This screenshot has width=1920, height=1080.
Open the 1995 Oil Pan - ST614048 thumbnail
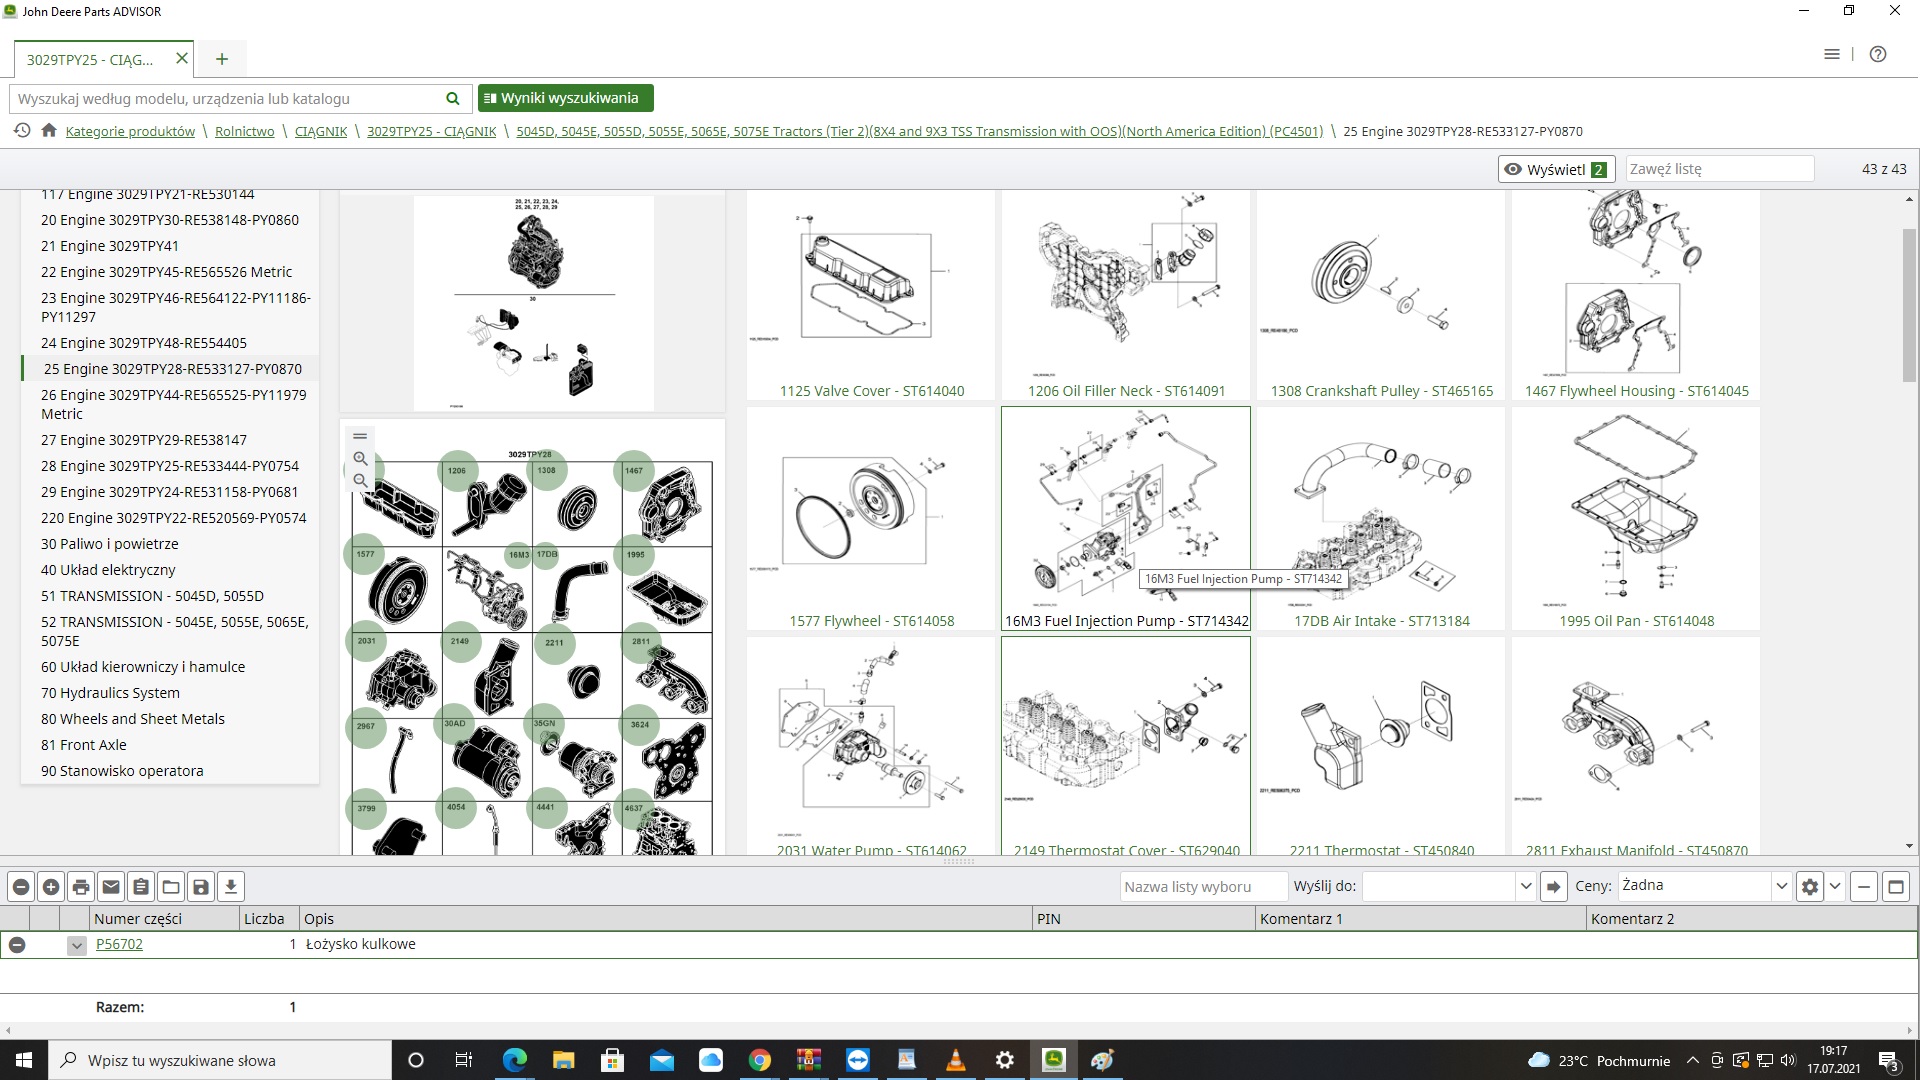[x=1636, y=518]
